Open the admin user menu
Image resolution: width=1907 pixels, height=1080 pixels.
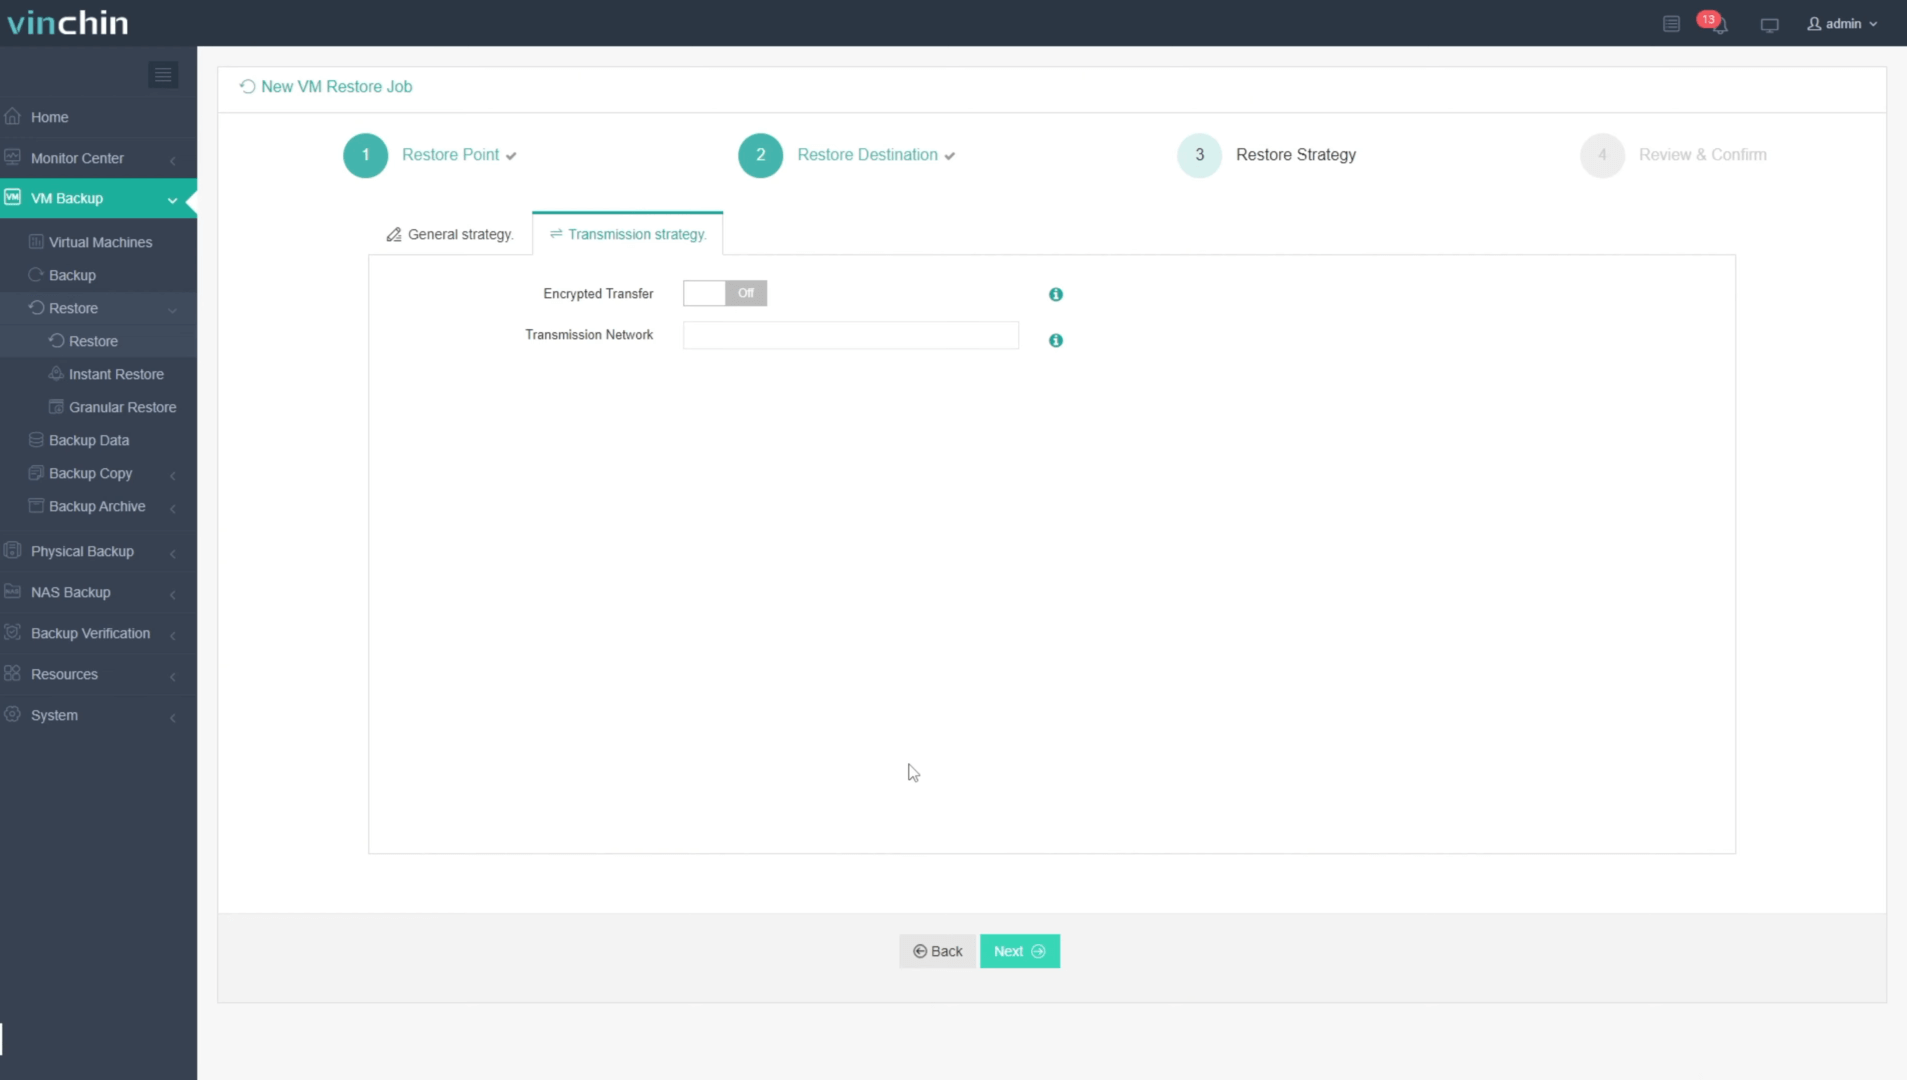(1842, 24)
